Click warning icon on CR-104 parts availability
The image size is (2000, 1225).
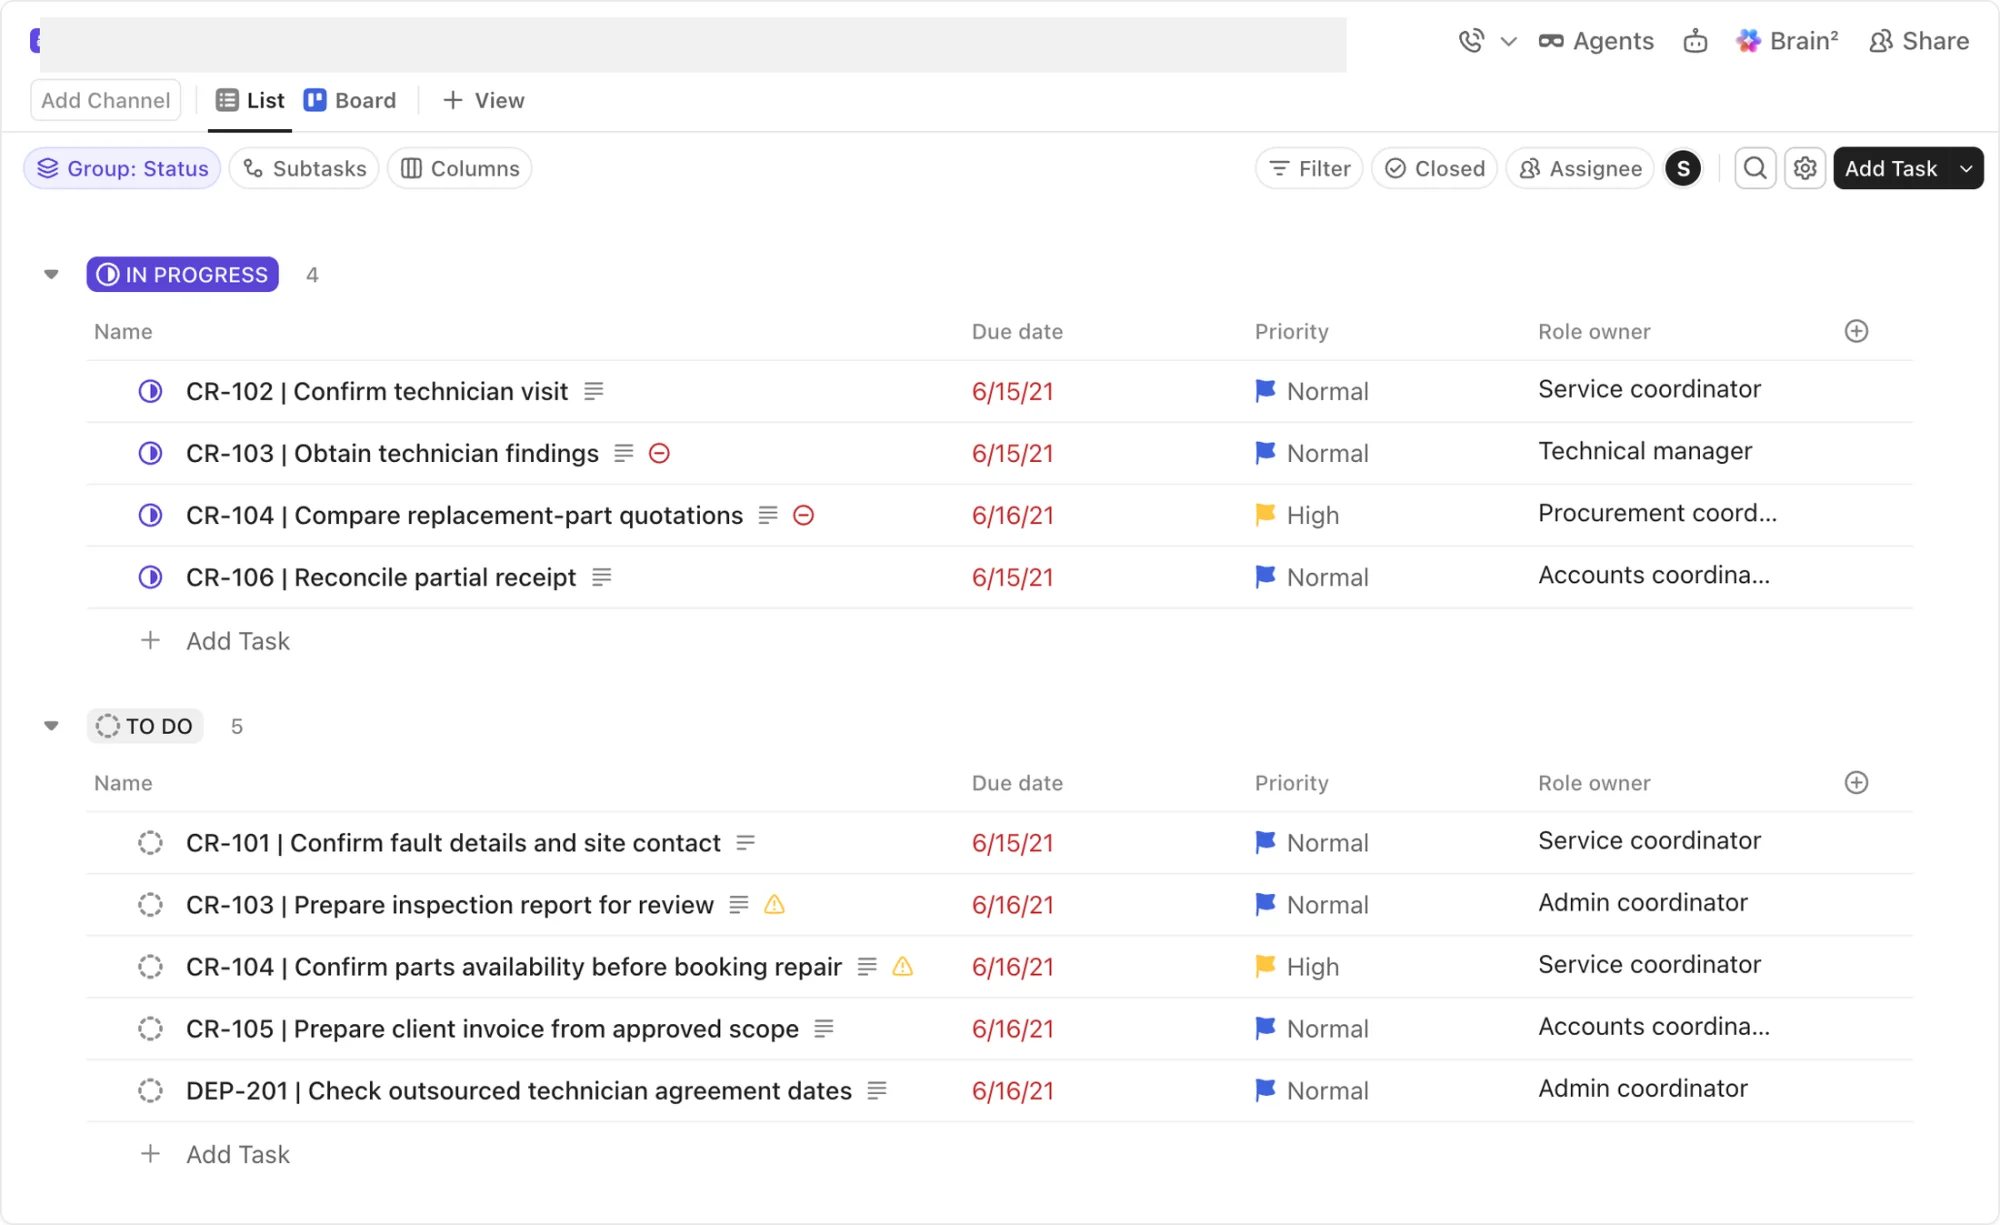click(x=902, y=966)
